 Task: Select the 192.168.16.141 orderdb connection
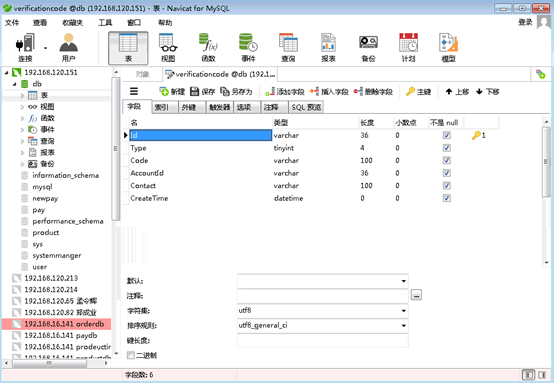point(57,324)
